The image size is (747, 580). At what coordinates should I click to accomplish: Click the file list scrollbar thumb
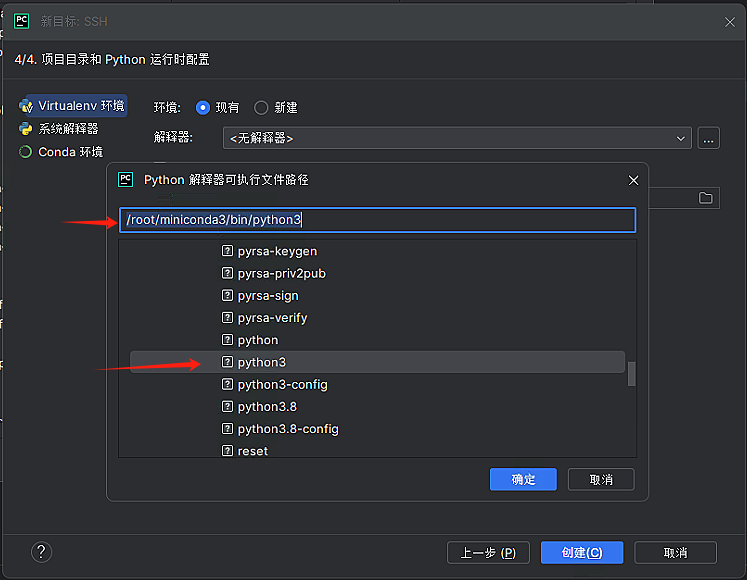(x=632, y=374)
